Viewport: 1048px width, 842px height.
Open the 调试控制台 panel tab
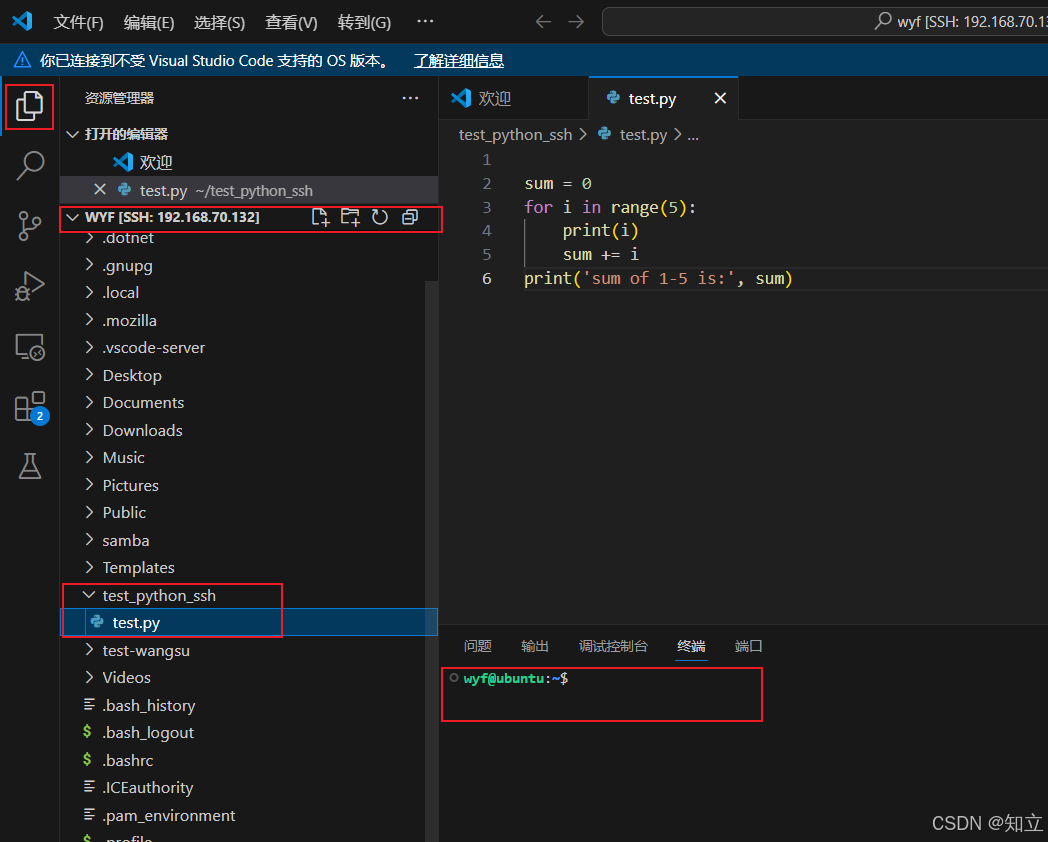pyautogui.click(x=613, y=646)
